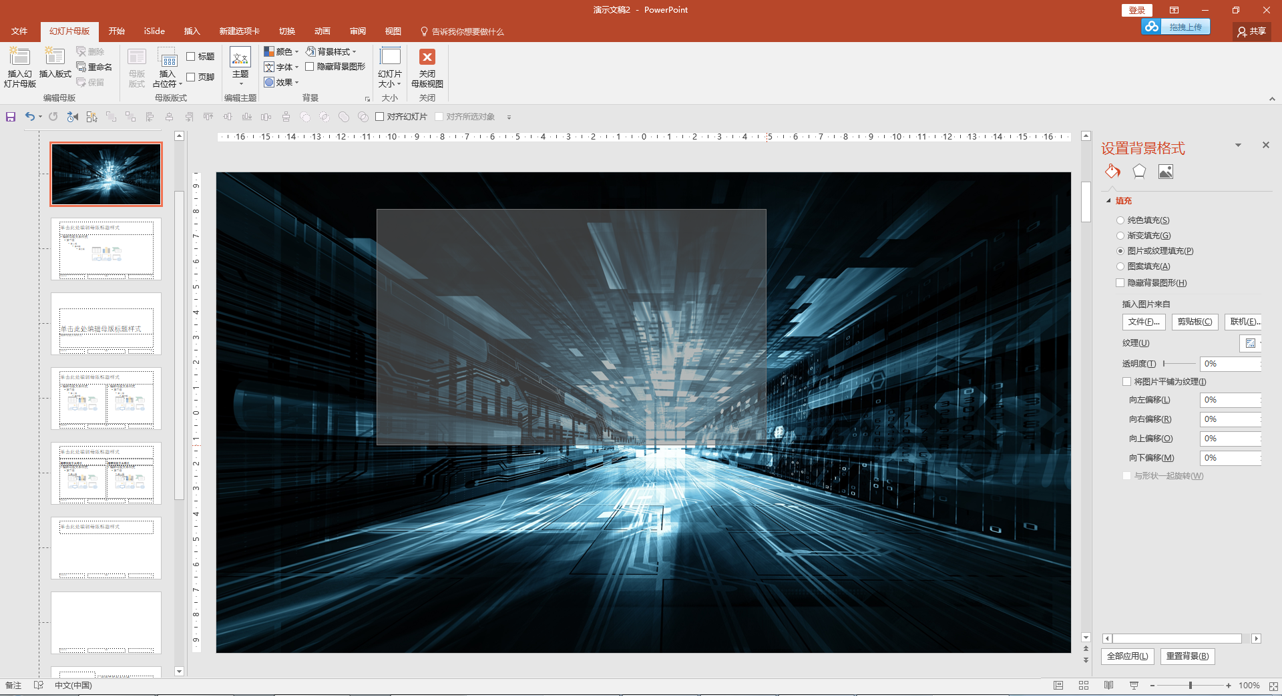
Task: Click spell check icon in status bar
Action: (38, 686)
